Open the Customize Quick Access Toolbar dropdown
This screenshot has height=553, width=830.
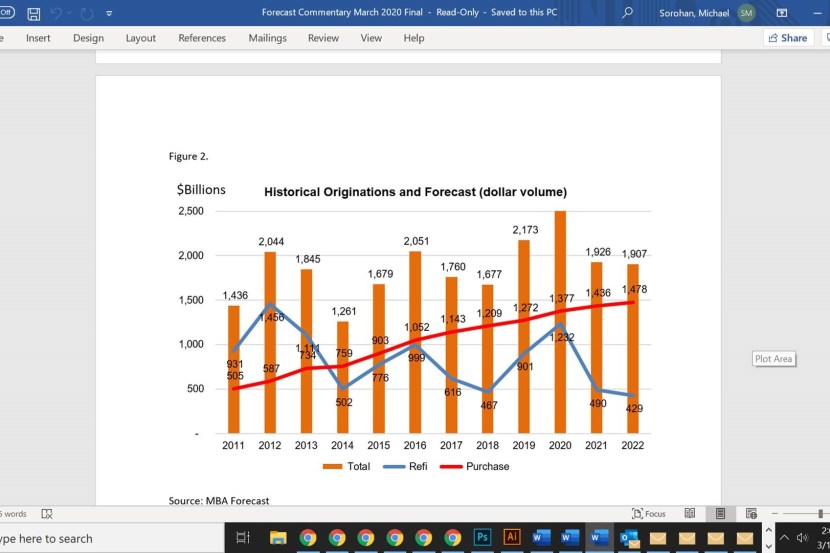[109, 15]
